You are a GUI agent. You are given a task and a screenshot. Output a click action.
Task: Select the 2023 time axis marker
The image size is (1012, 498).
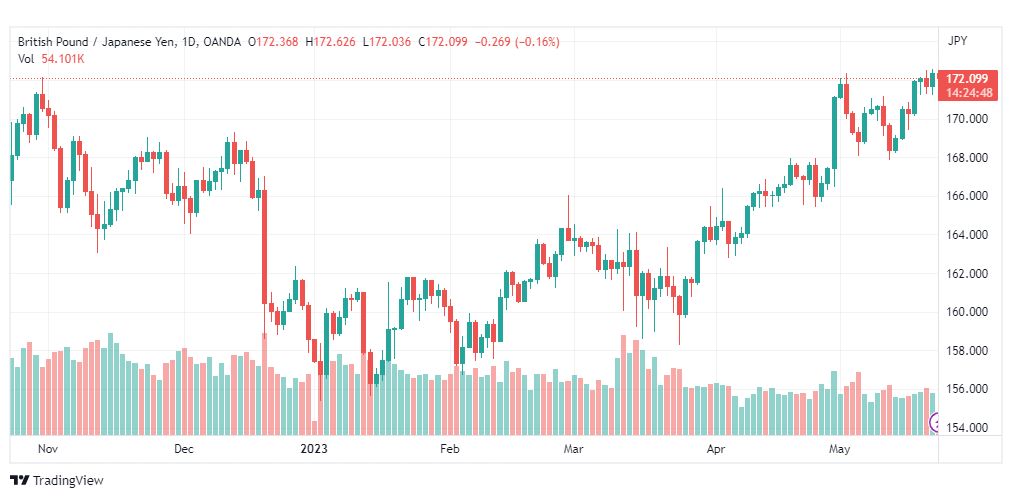click(x=314, y=449)
